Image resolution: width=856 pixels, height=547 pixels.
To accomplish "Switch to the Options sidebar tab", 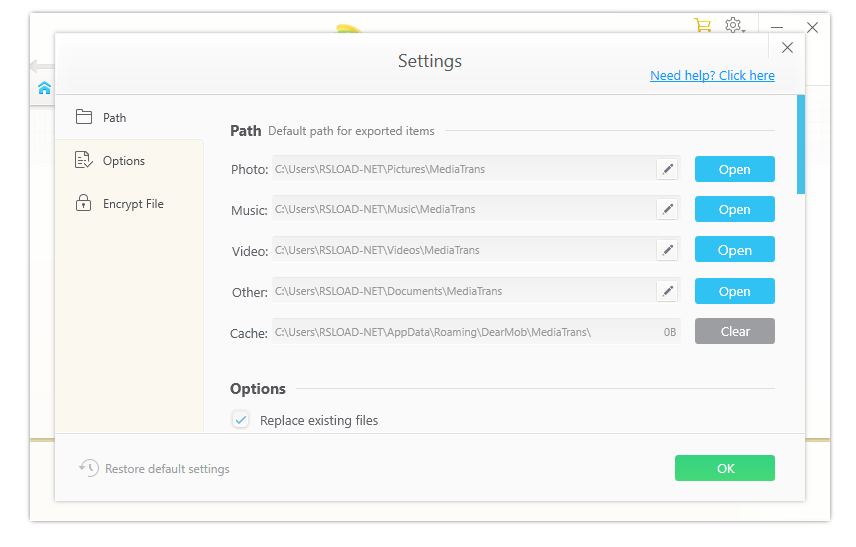I will point(123,161).
